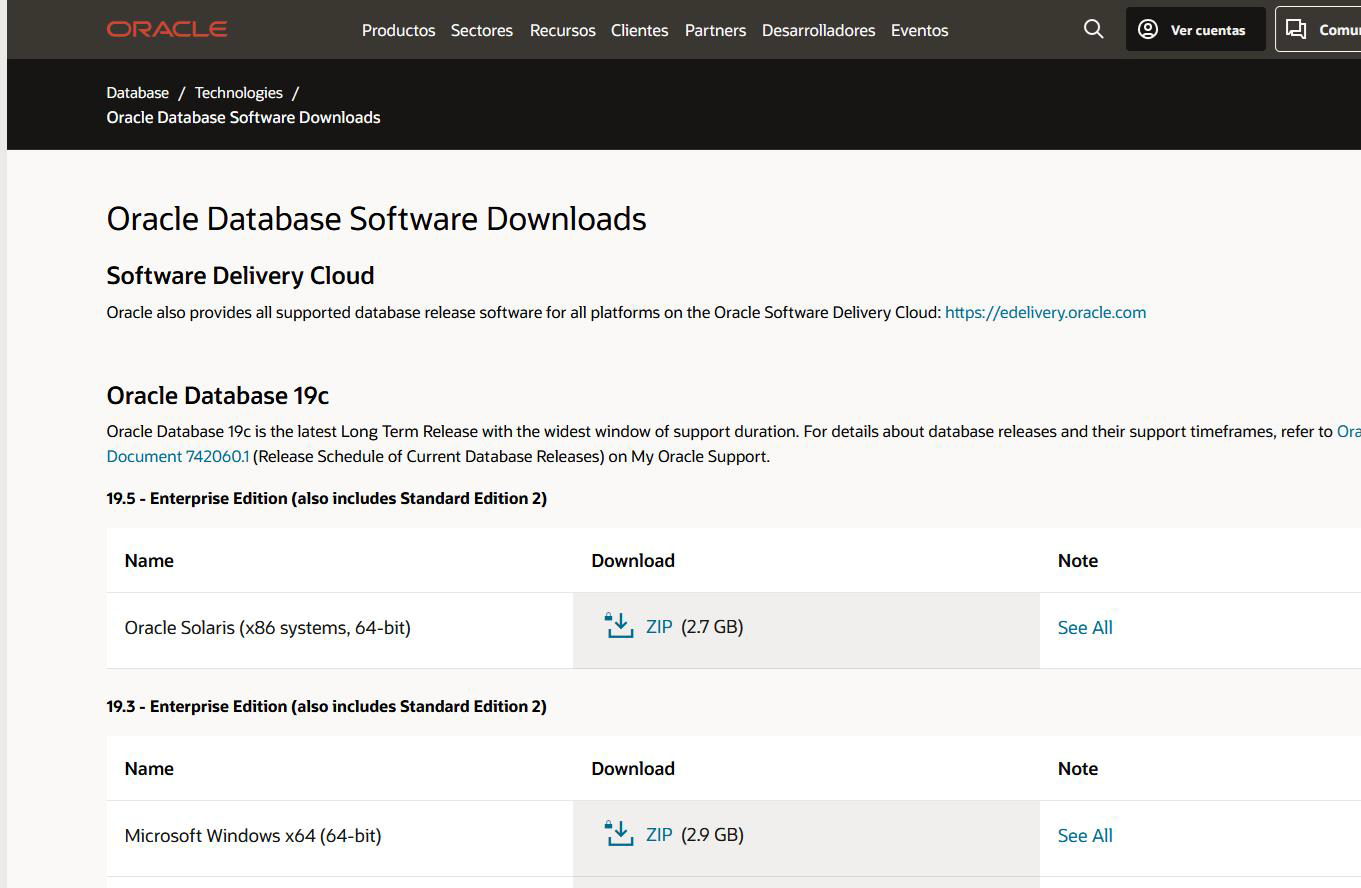Click the Ver cuentas button label
This screenshot has width=1361, height=888.
1208,30
